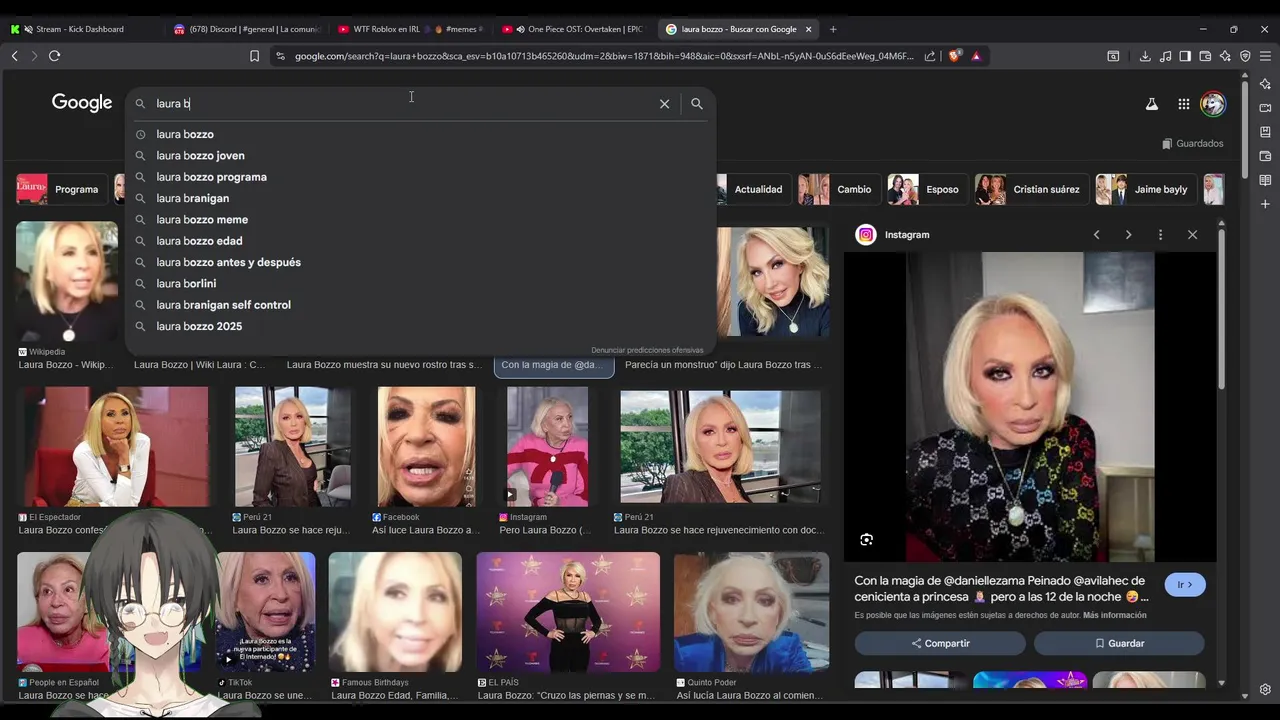Go back with the browser back arrow
Screen dimensions: 1280x720
14,56
